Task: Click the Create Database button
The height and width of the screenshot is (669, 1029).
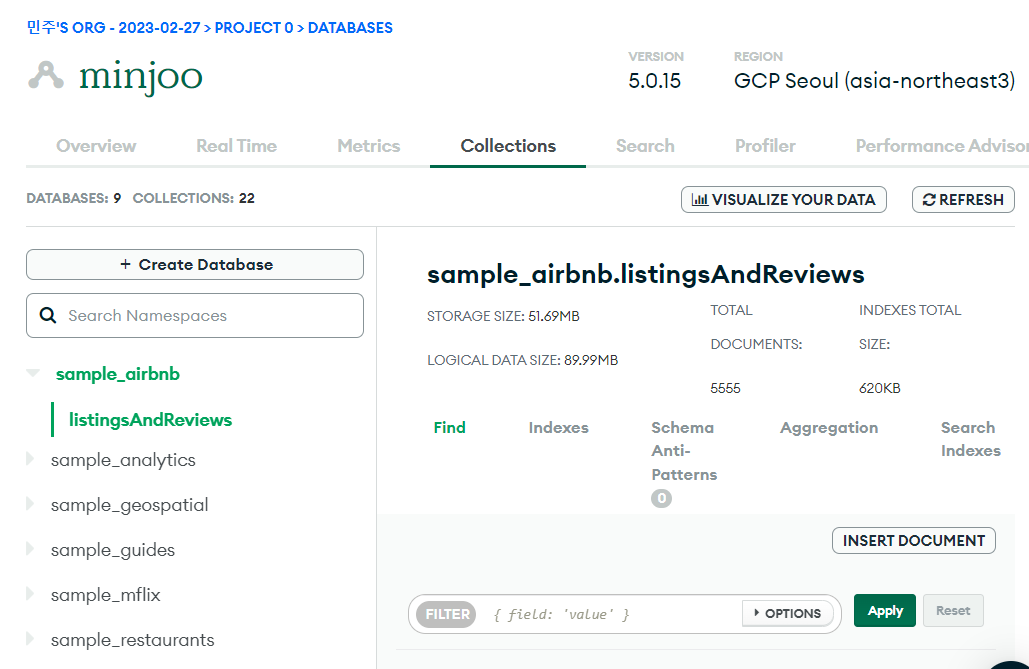Action: click(x=195, y=265)
